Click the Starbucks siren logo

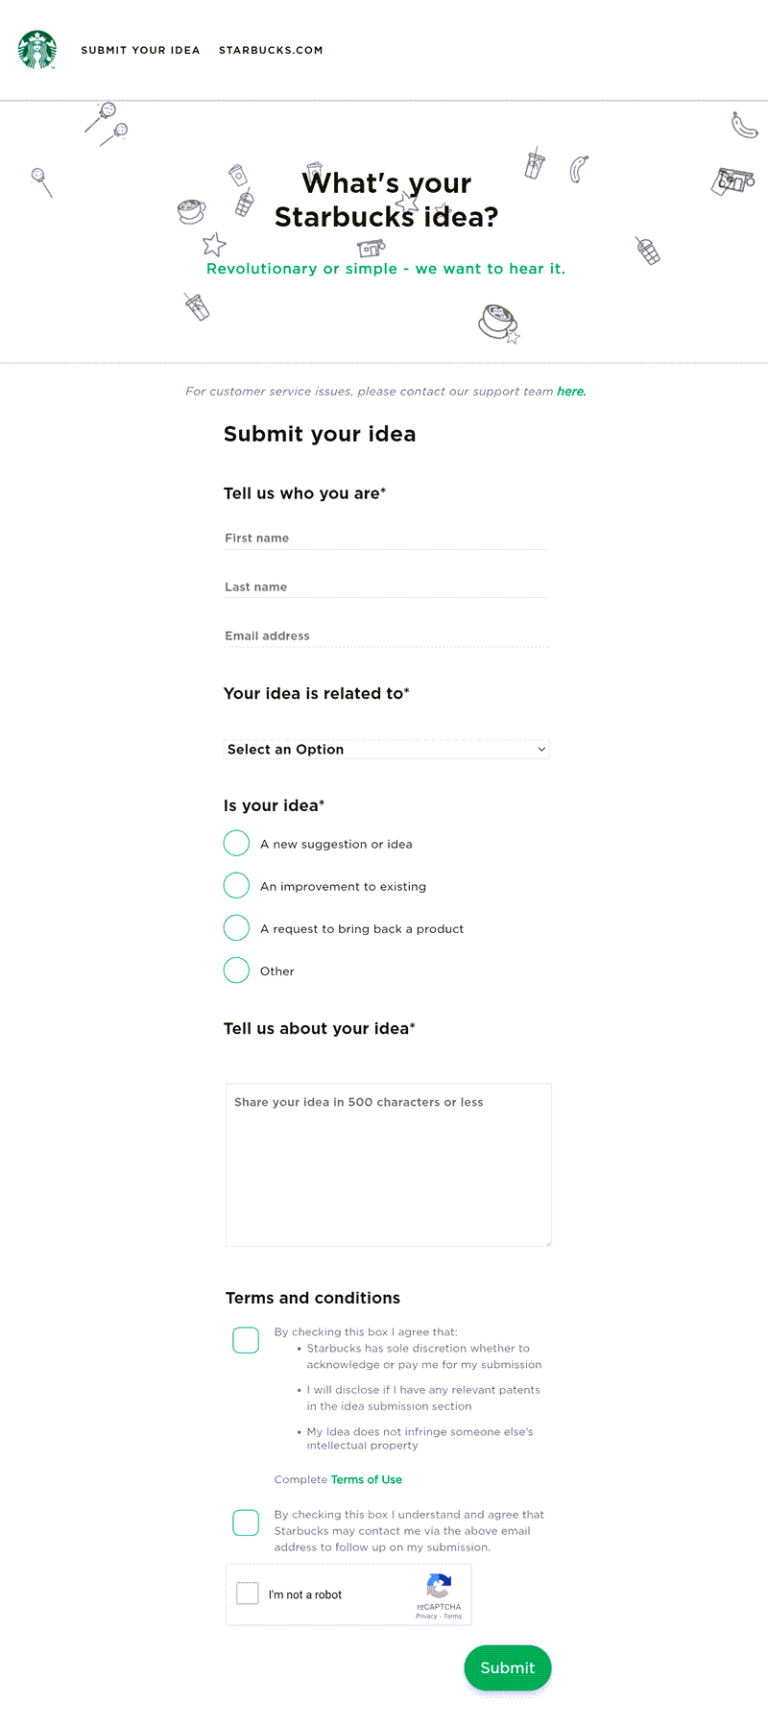(36, 49)
